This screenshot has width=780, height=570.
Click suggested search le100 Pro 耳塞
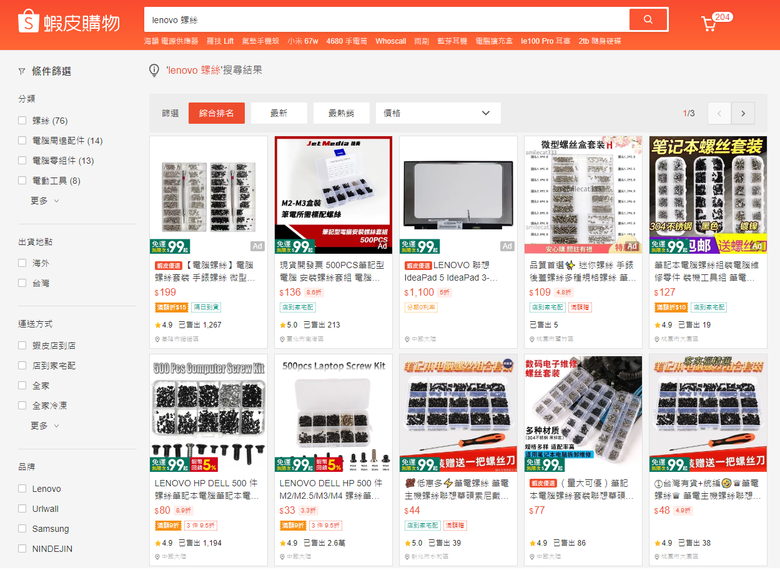pos(545,41)
